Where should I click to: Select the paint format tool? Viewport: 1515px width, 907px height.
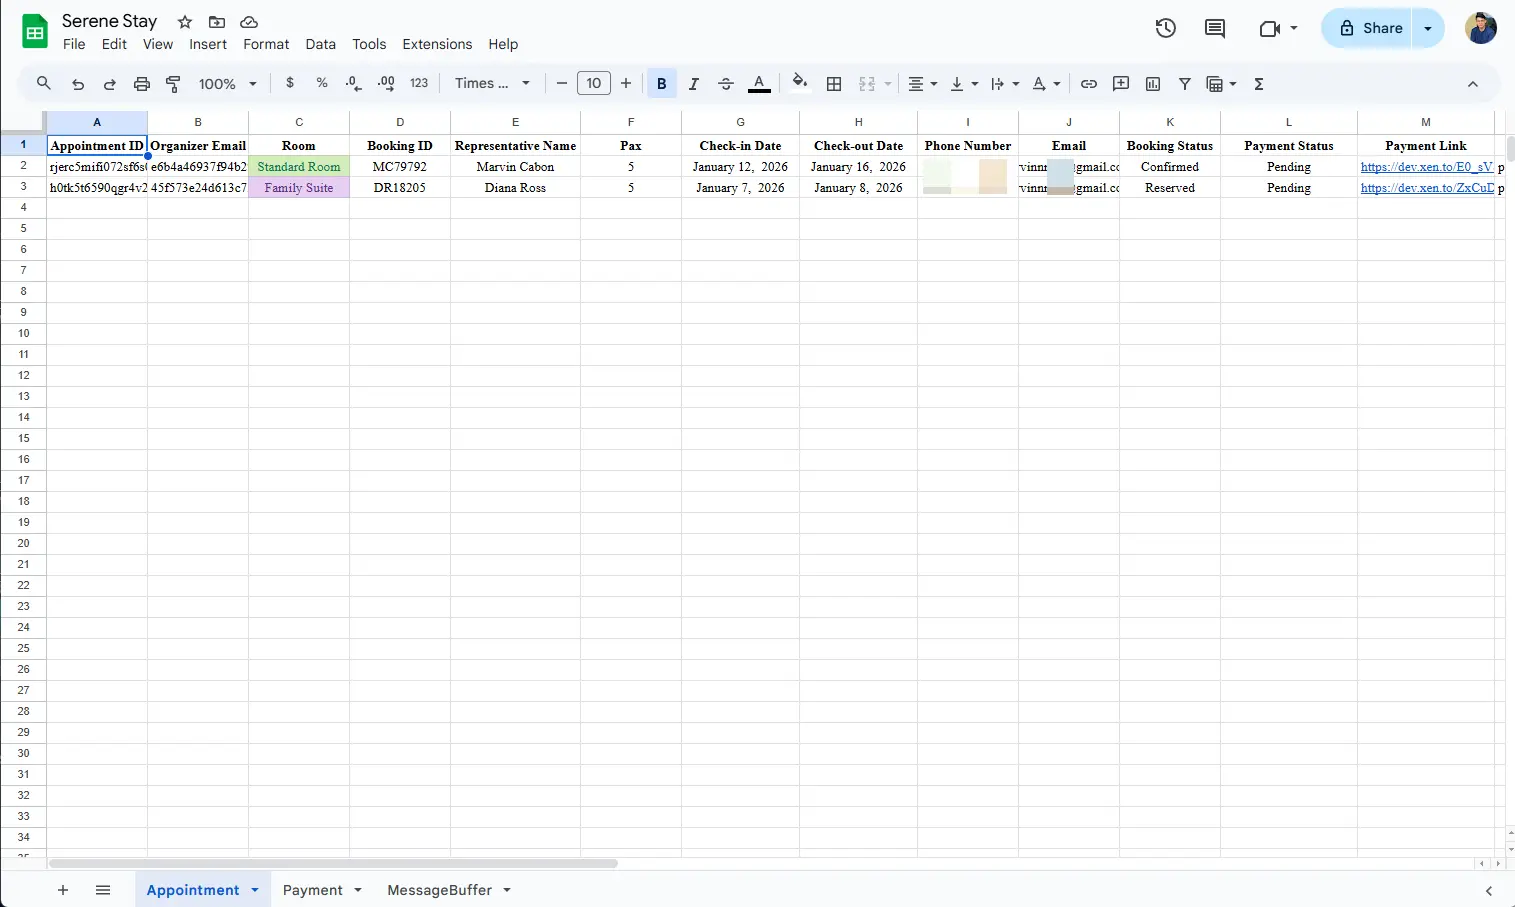[x=173, y=84]
